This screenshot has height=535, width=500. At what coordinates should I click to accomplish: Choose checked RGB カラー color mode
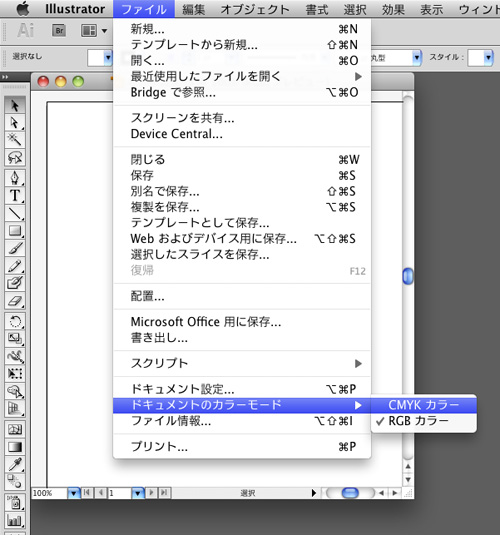tap(424, 421)
